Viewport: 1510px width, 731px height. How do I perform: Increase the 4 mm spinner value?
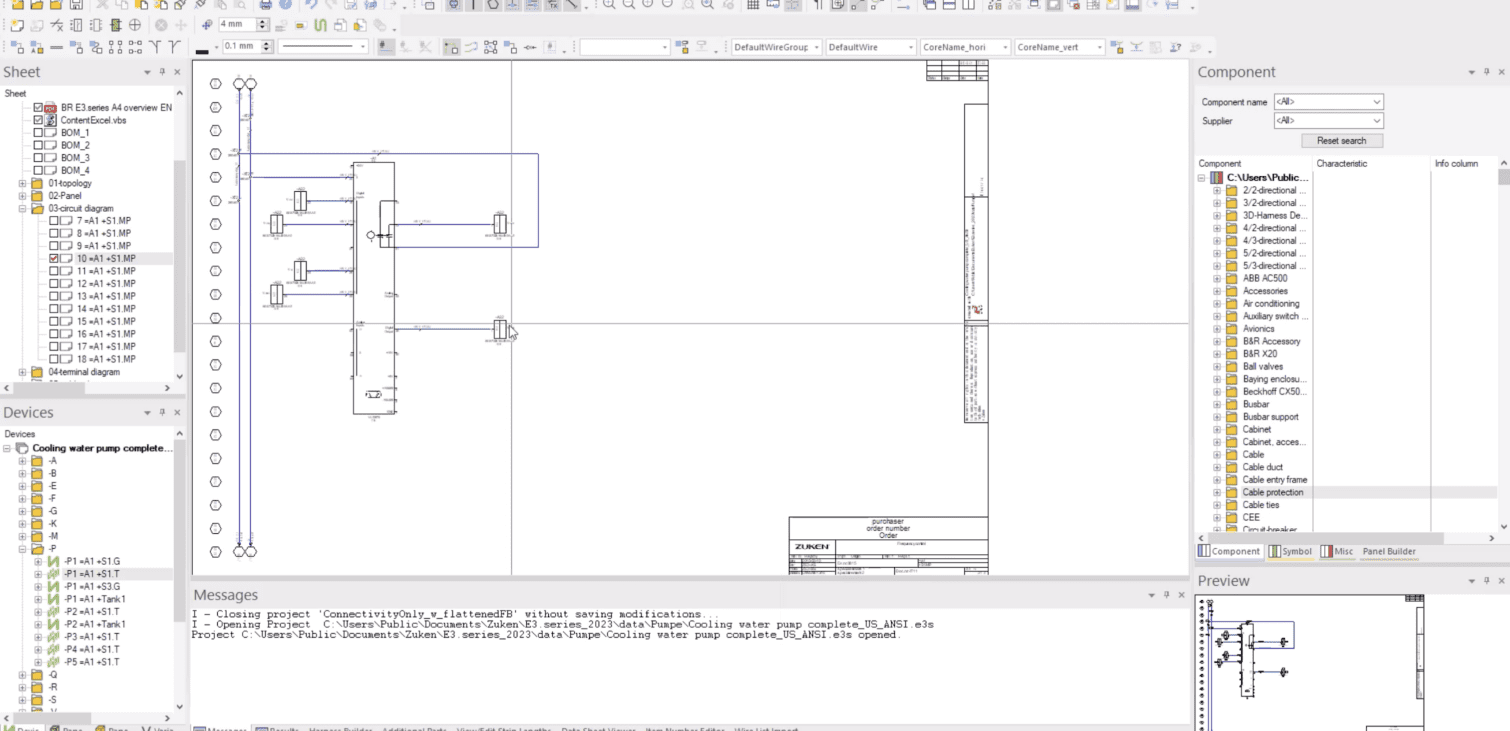point(264,21)
